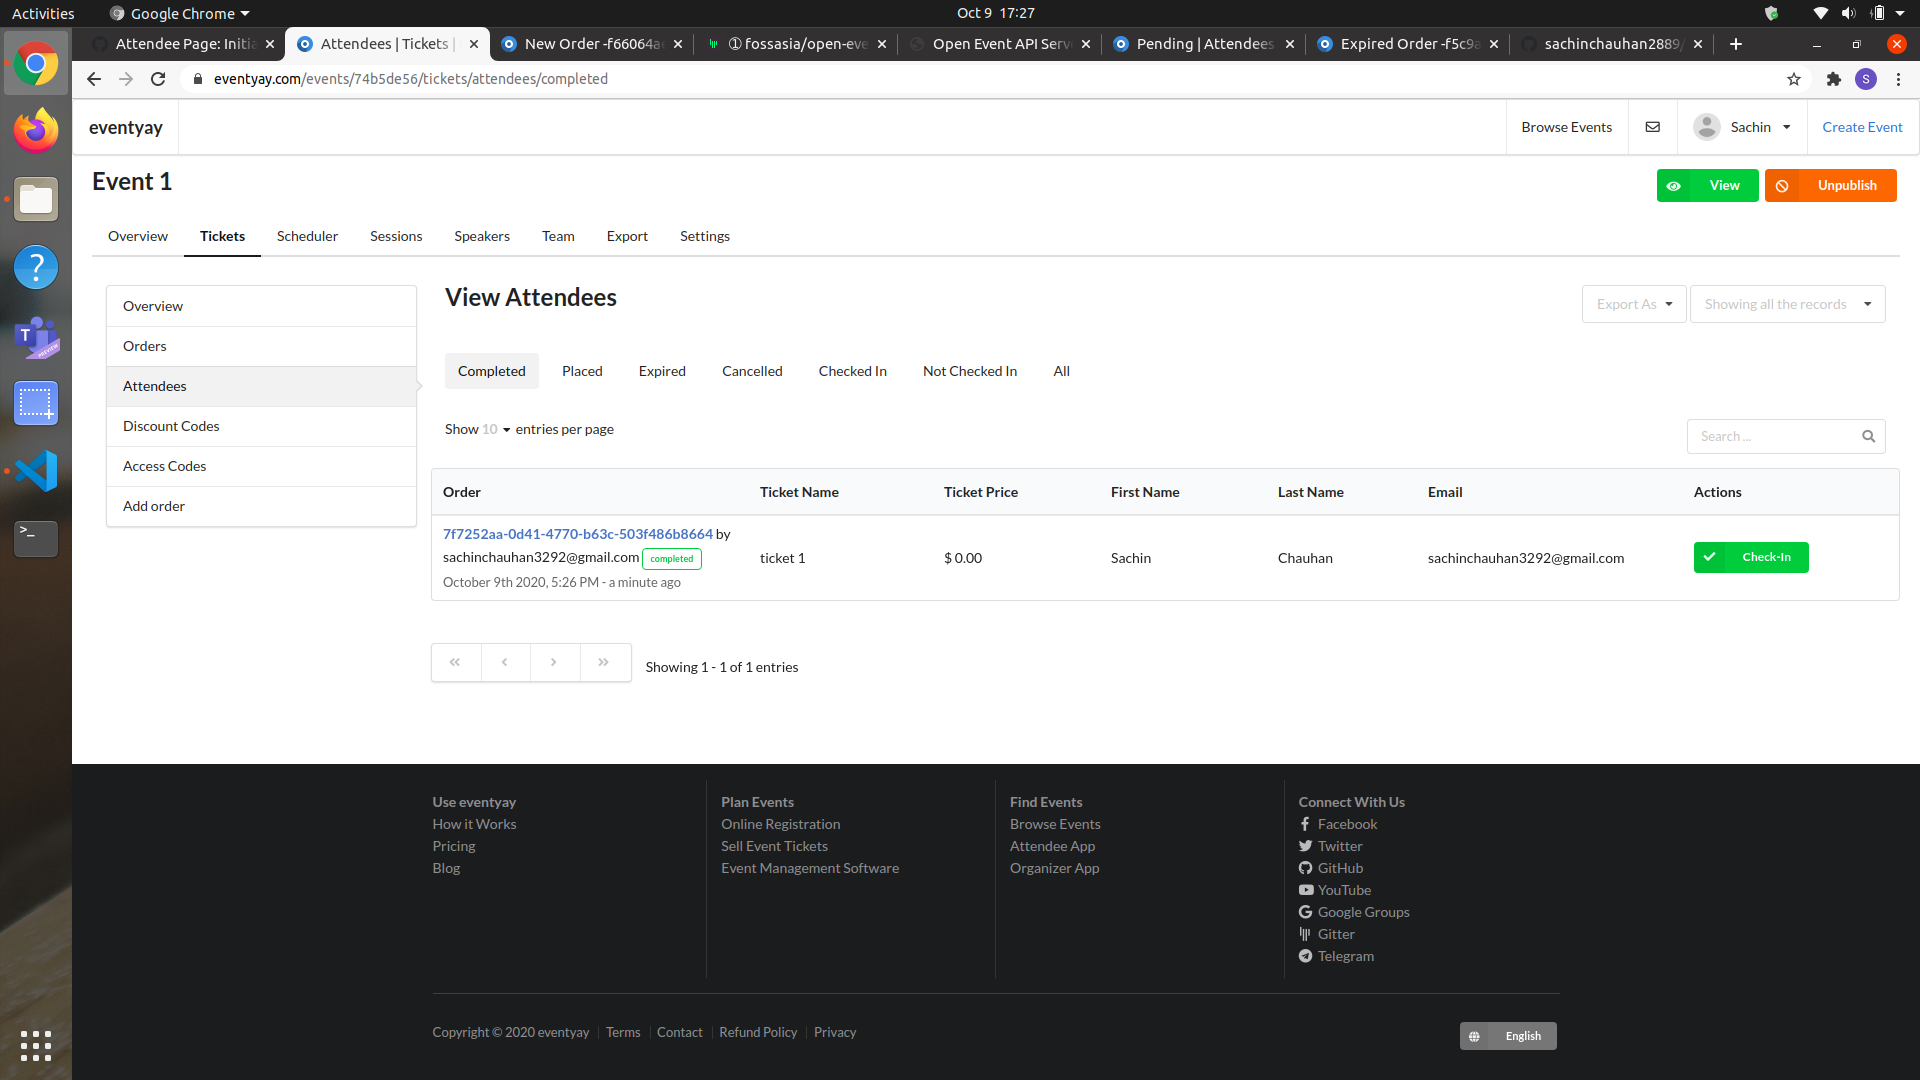Check in attendee Sachin Chauhan
The image size is (1920, 1080).
(1751, 557)
